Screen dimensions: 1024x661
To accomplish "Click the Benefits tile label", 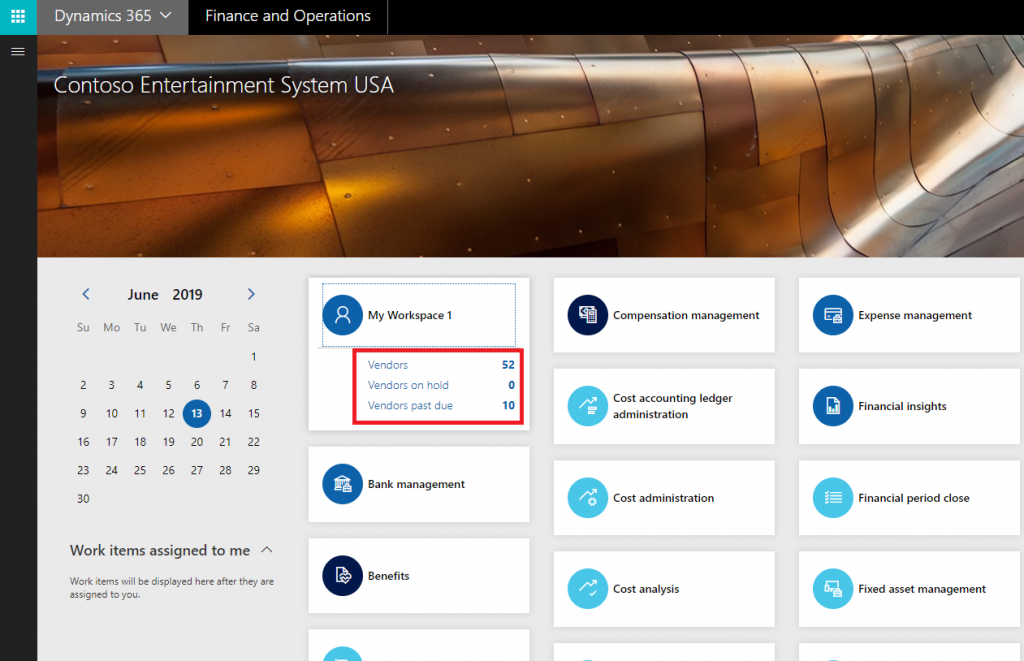I will [389, 575].
